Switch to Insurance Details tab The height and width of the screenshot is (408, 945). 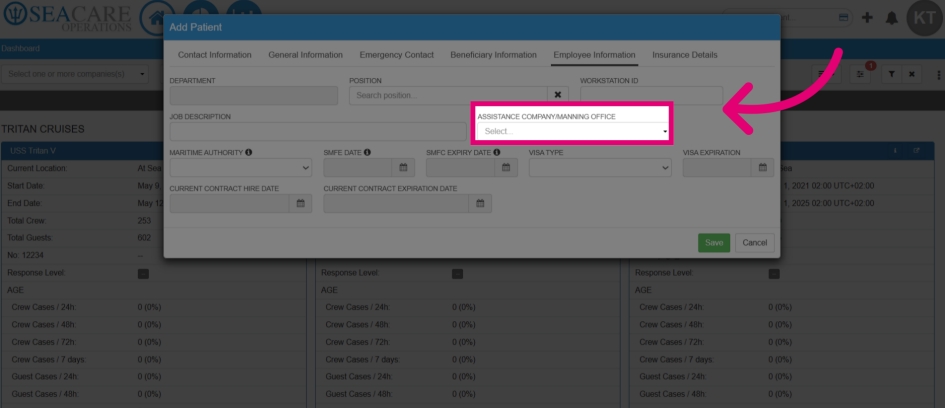[x=685, y=55]
